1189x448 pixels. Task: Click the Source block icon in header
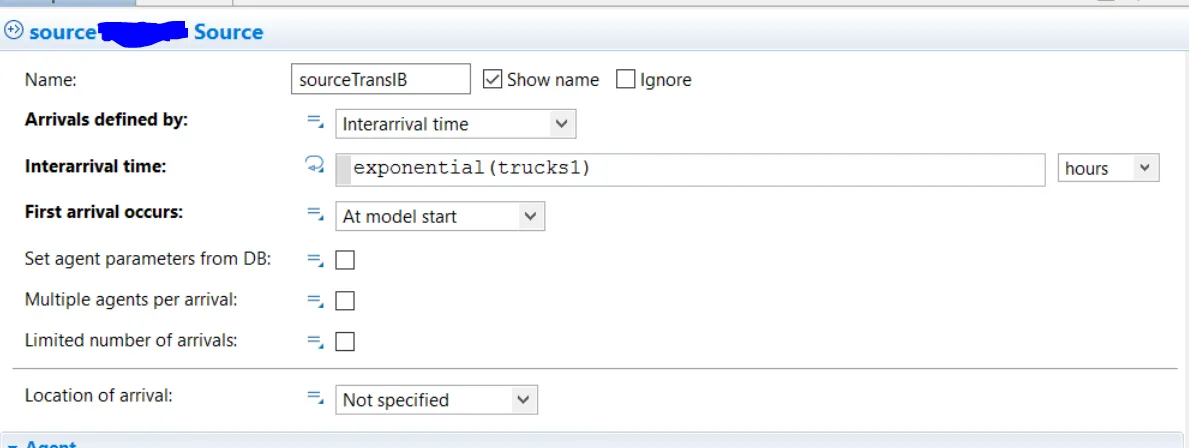[14, 31]
